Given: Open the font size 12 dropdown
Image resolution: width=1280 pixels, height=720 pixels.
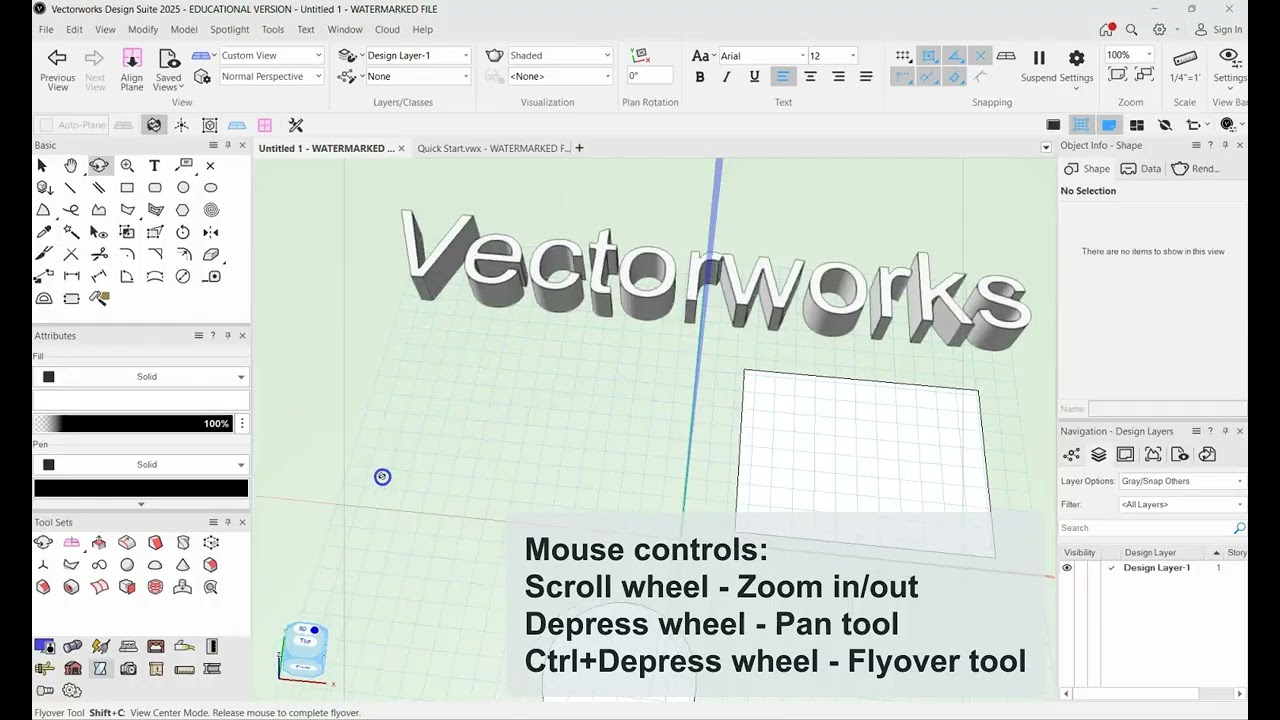Looking at the screenshot, I should [833, 56].
